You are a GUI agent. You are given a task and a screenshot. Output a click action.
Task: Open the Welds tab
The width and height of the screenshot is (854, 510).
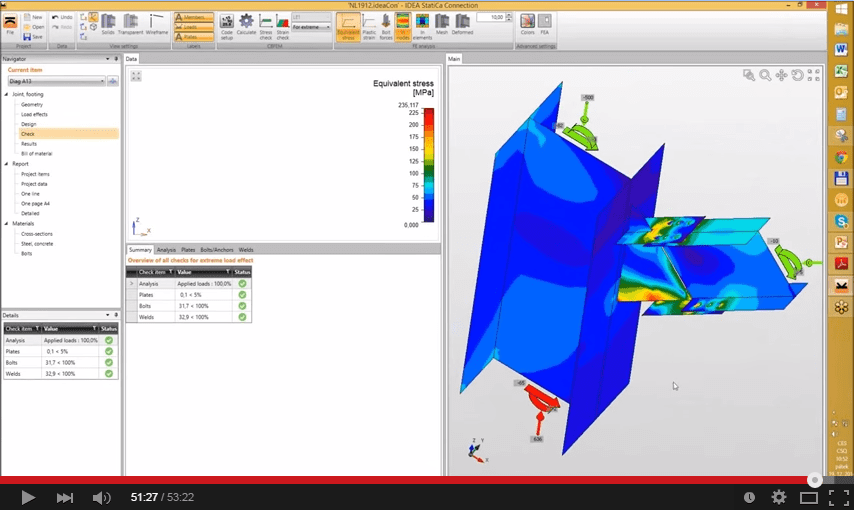tap(245, 250)
